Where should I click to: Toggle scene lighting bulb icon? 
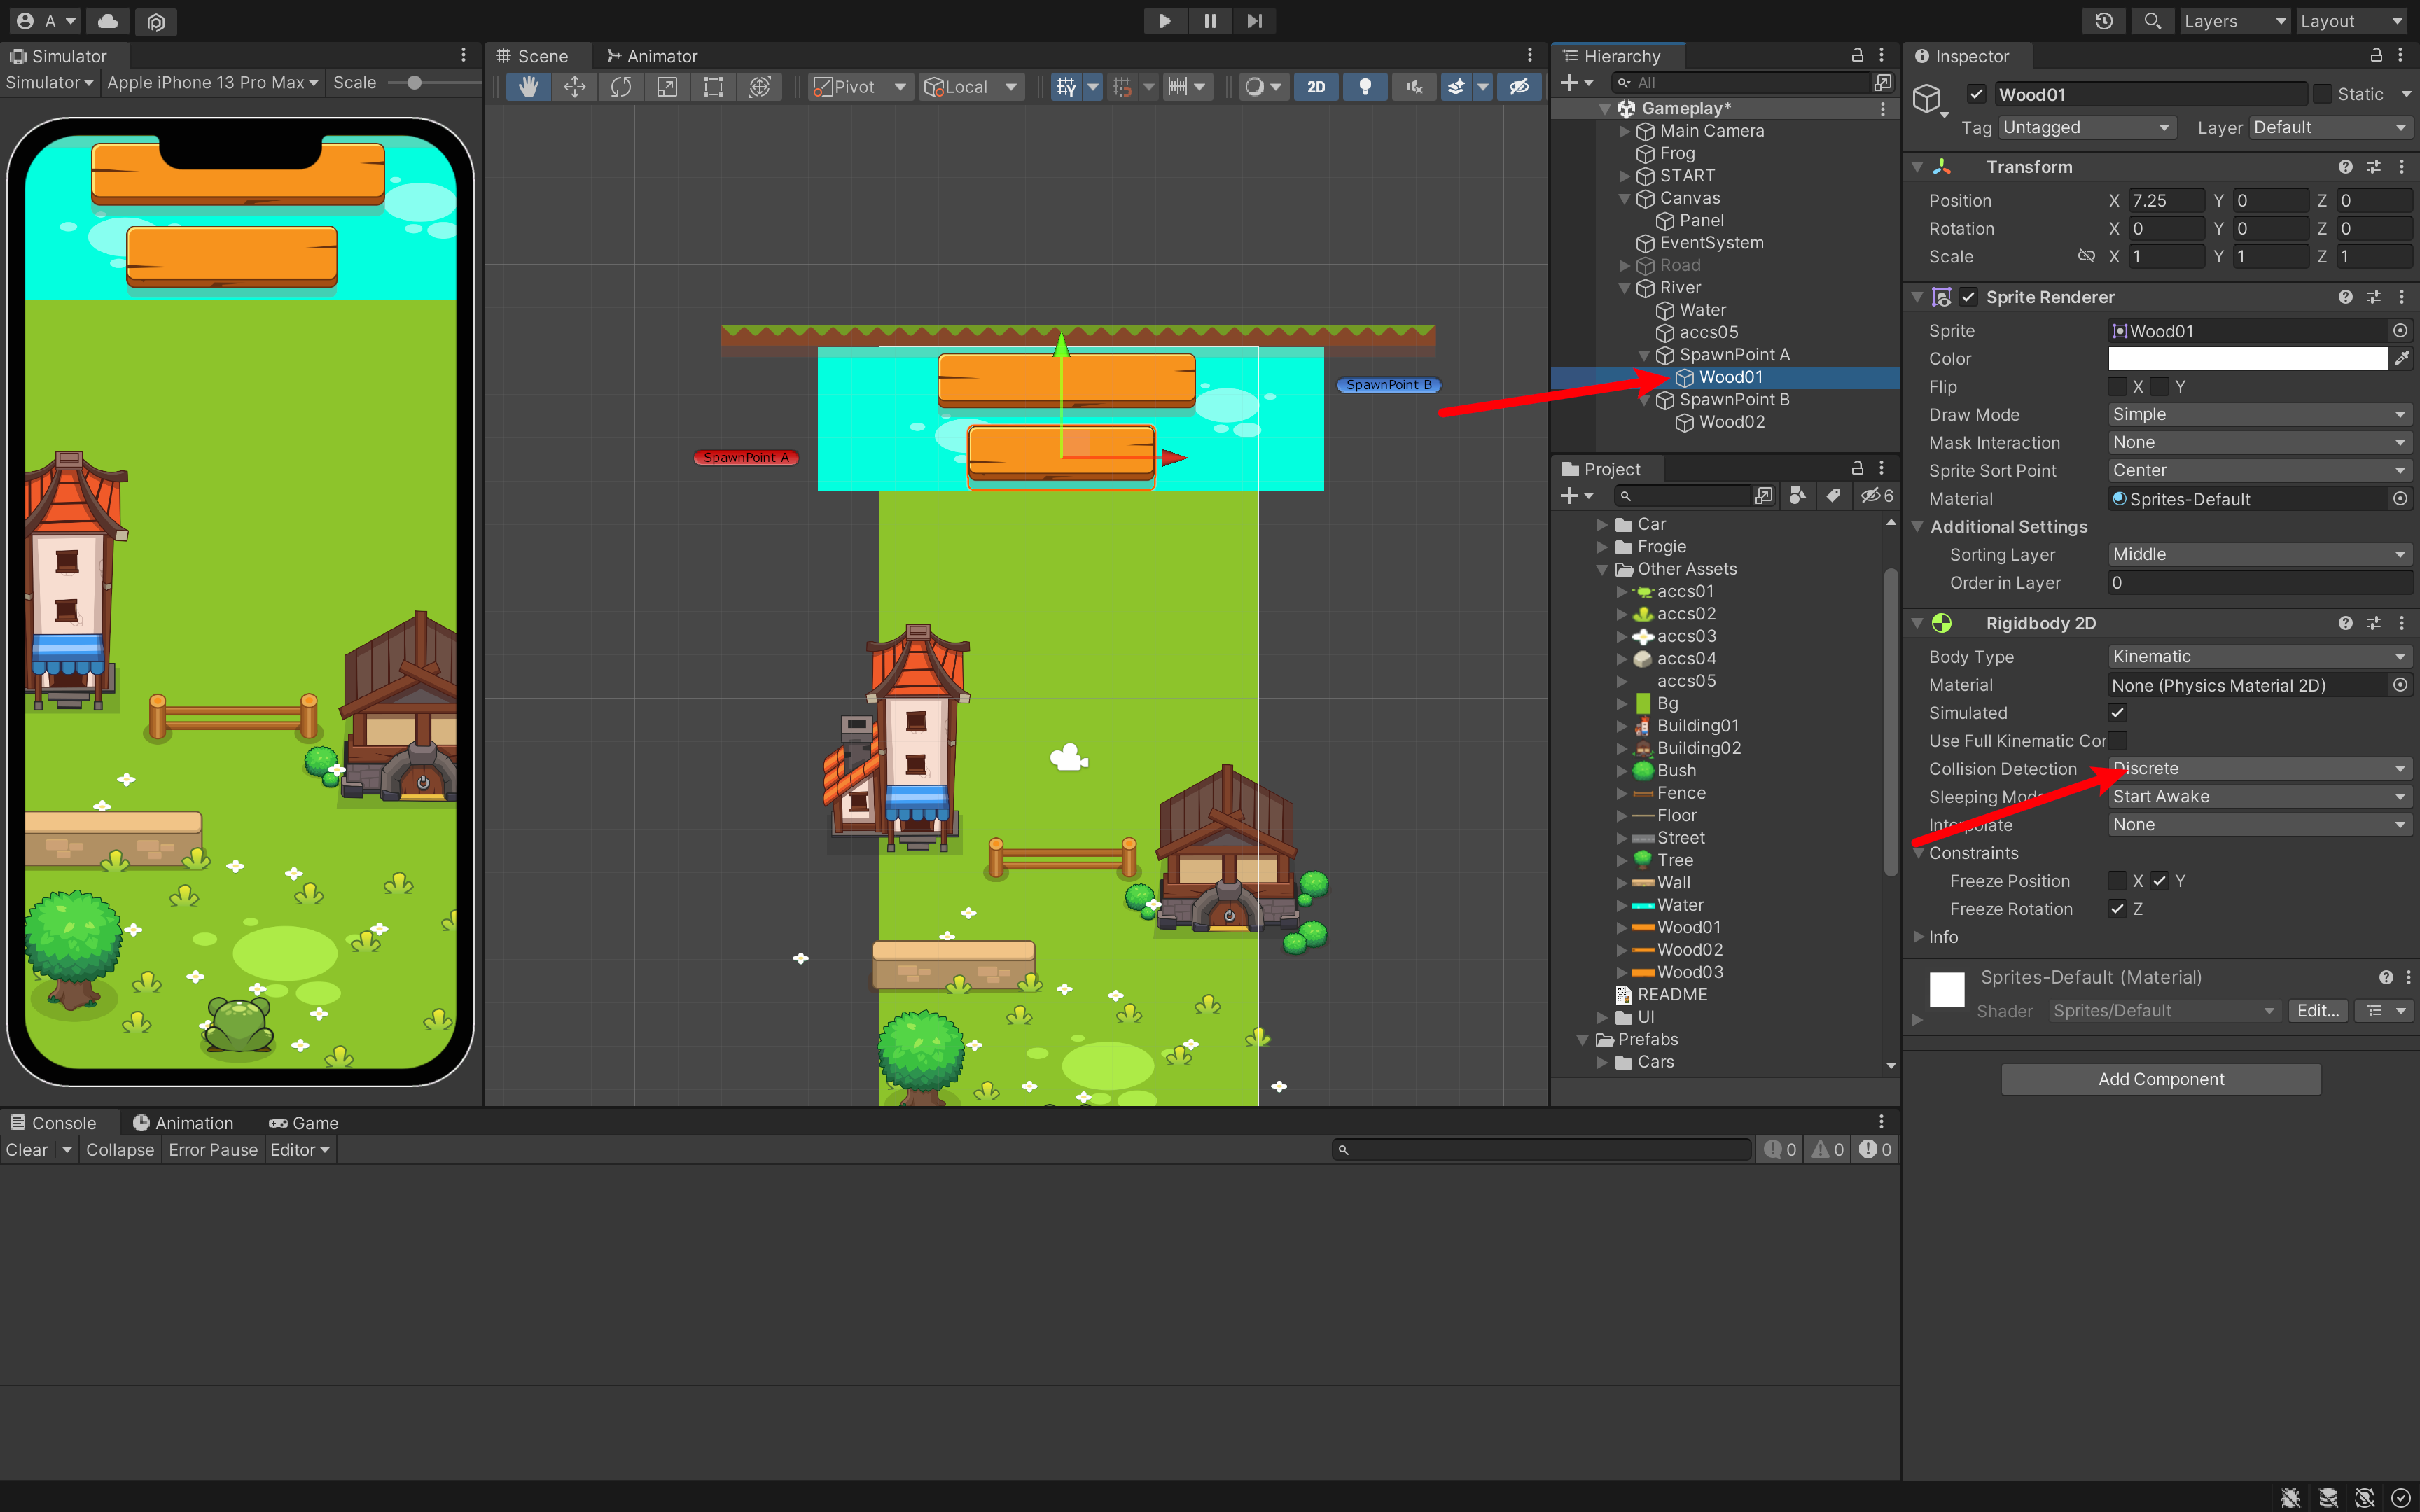(1365, 87)
